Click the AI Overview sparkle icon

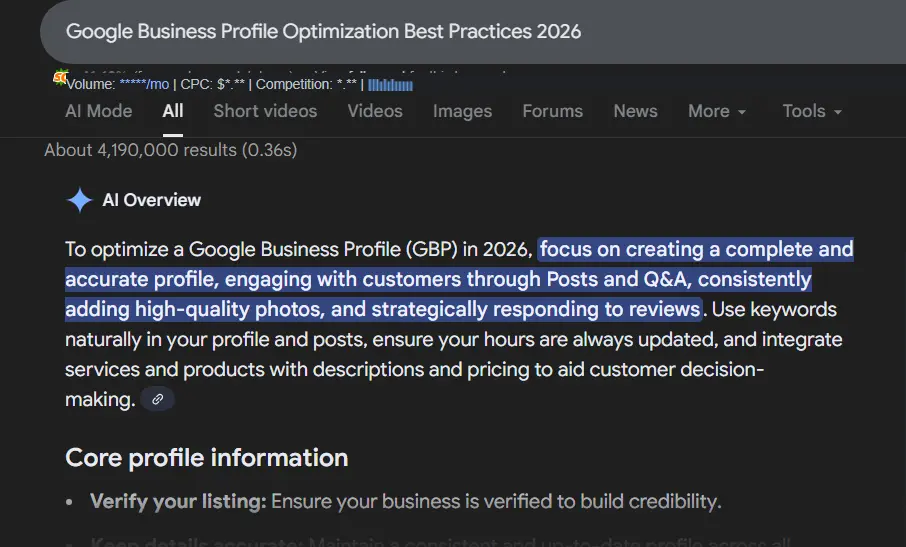coord(79,200)
